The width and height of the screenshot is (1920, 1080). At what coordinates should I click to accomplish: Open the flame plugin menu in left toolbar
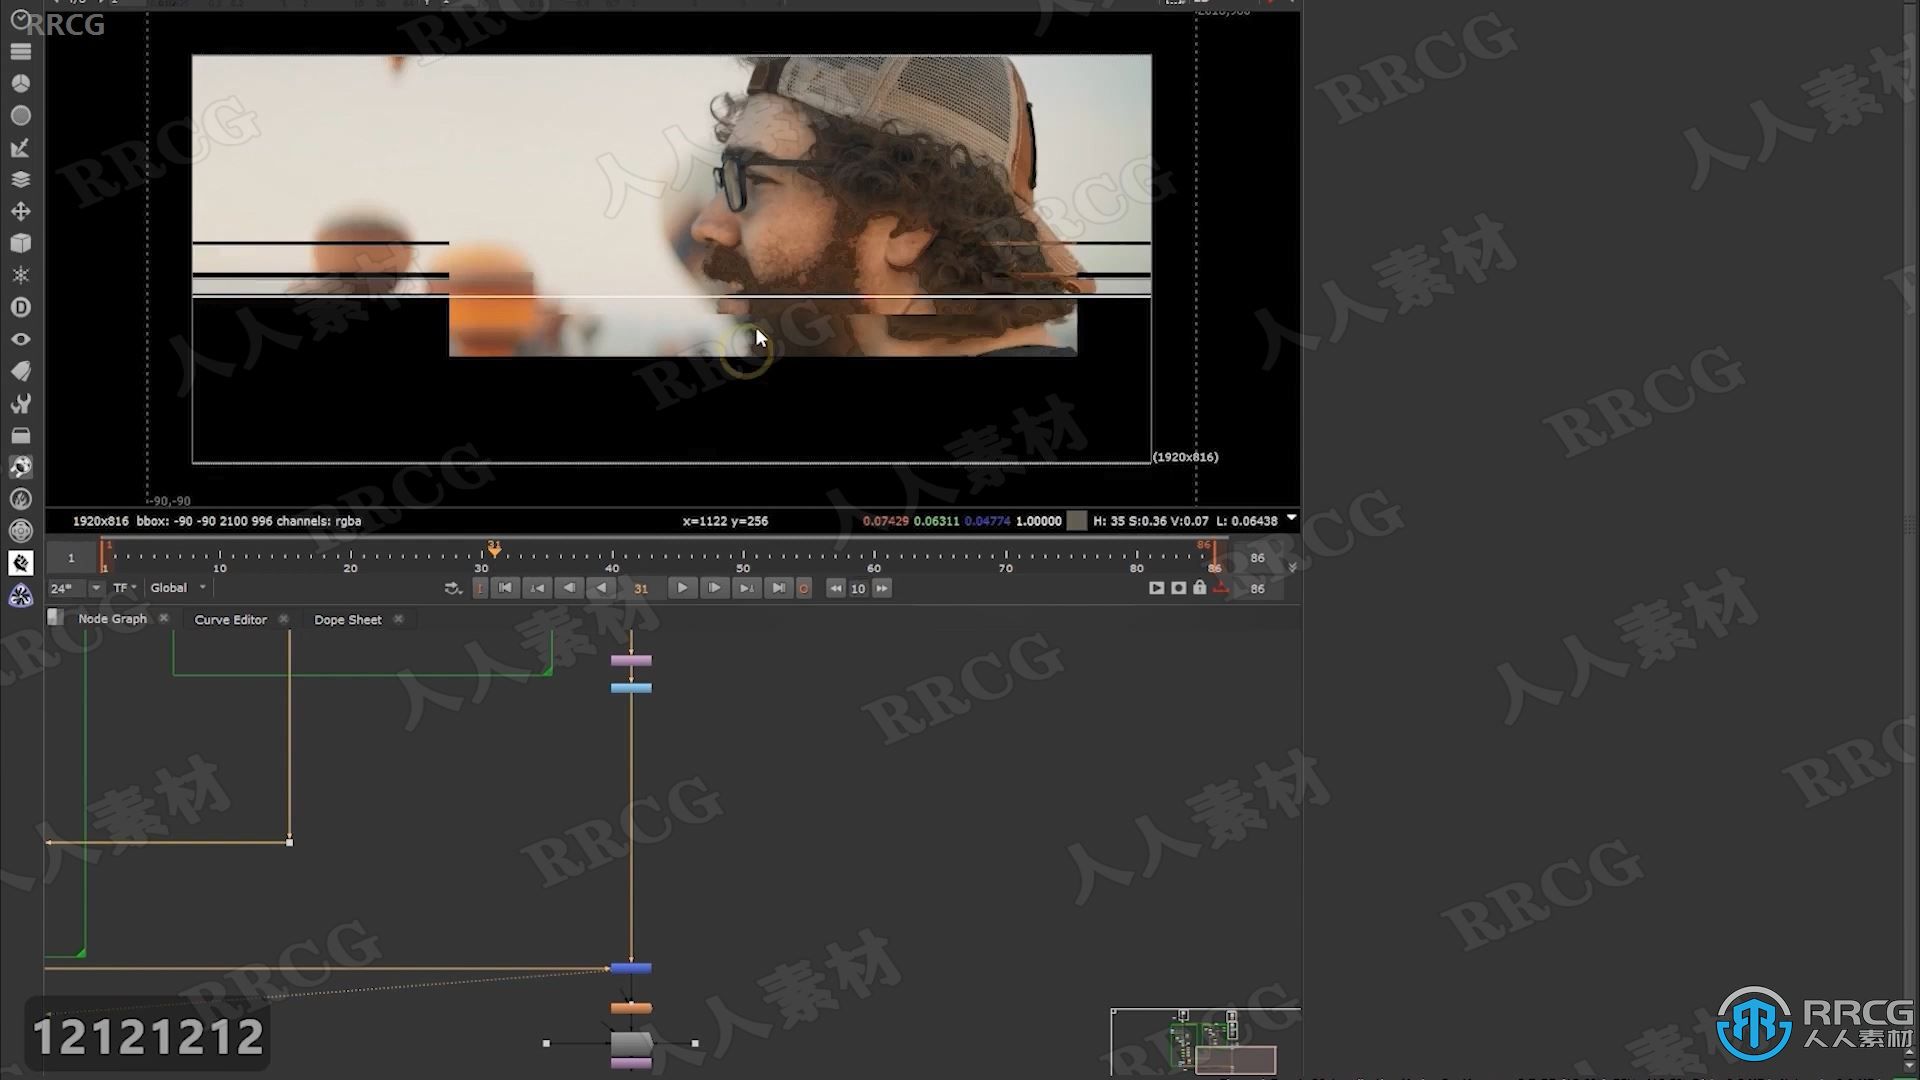[20, 499]
